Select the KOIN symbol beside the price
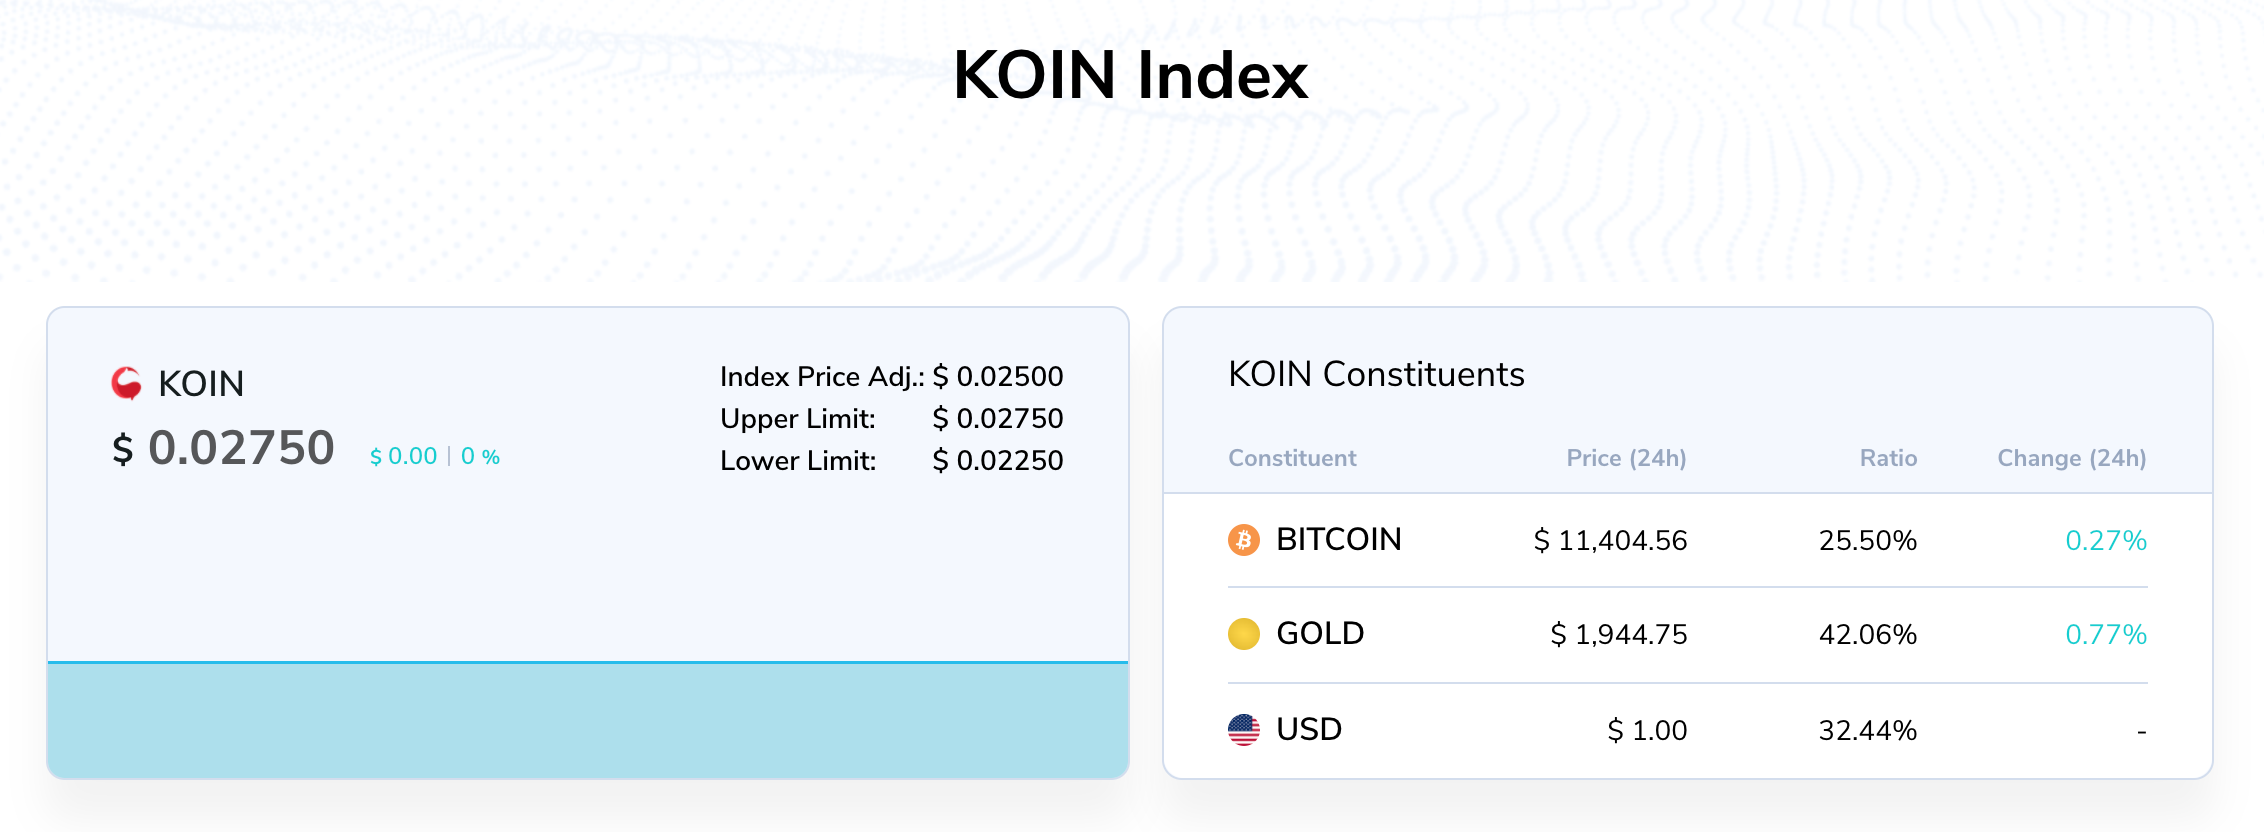 200,383
